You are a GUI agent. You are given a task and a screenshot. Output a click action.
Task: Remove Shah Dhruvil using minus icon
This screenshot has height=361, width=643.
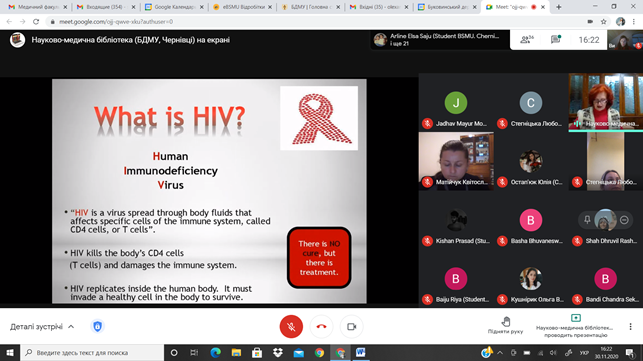[624, 220]
